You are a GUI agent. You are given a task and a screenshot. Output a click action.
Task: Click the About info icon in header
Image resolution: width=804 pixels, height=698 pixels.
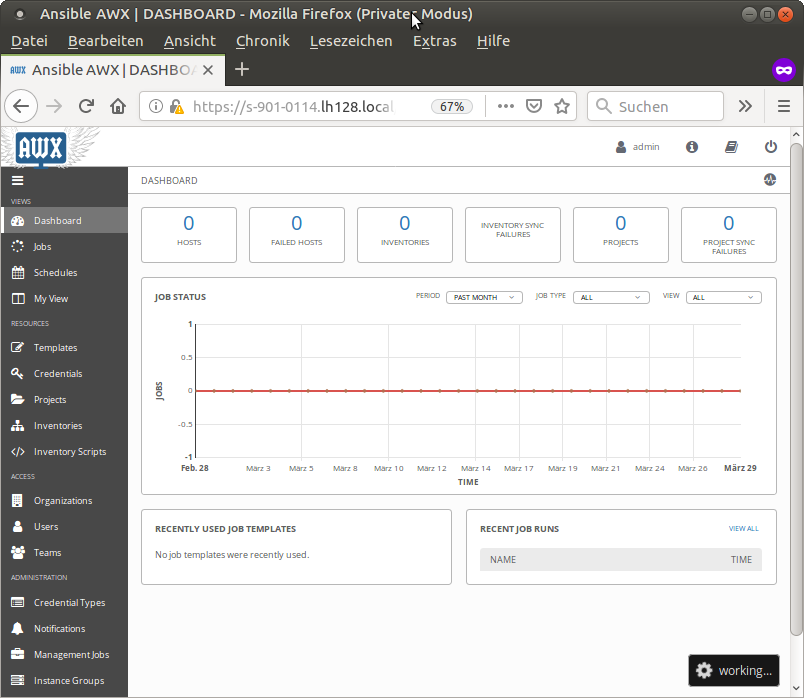pos(692,147)
